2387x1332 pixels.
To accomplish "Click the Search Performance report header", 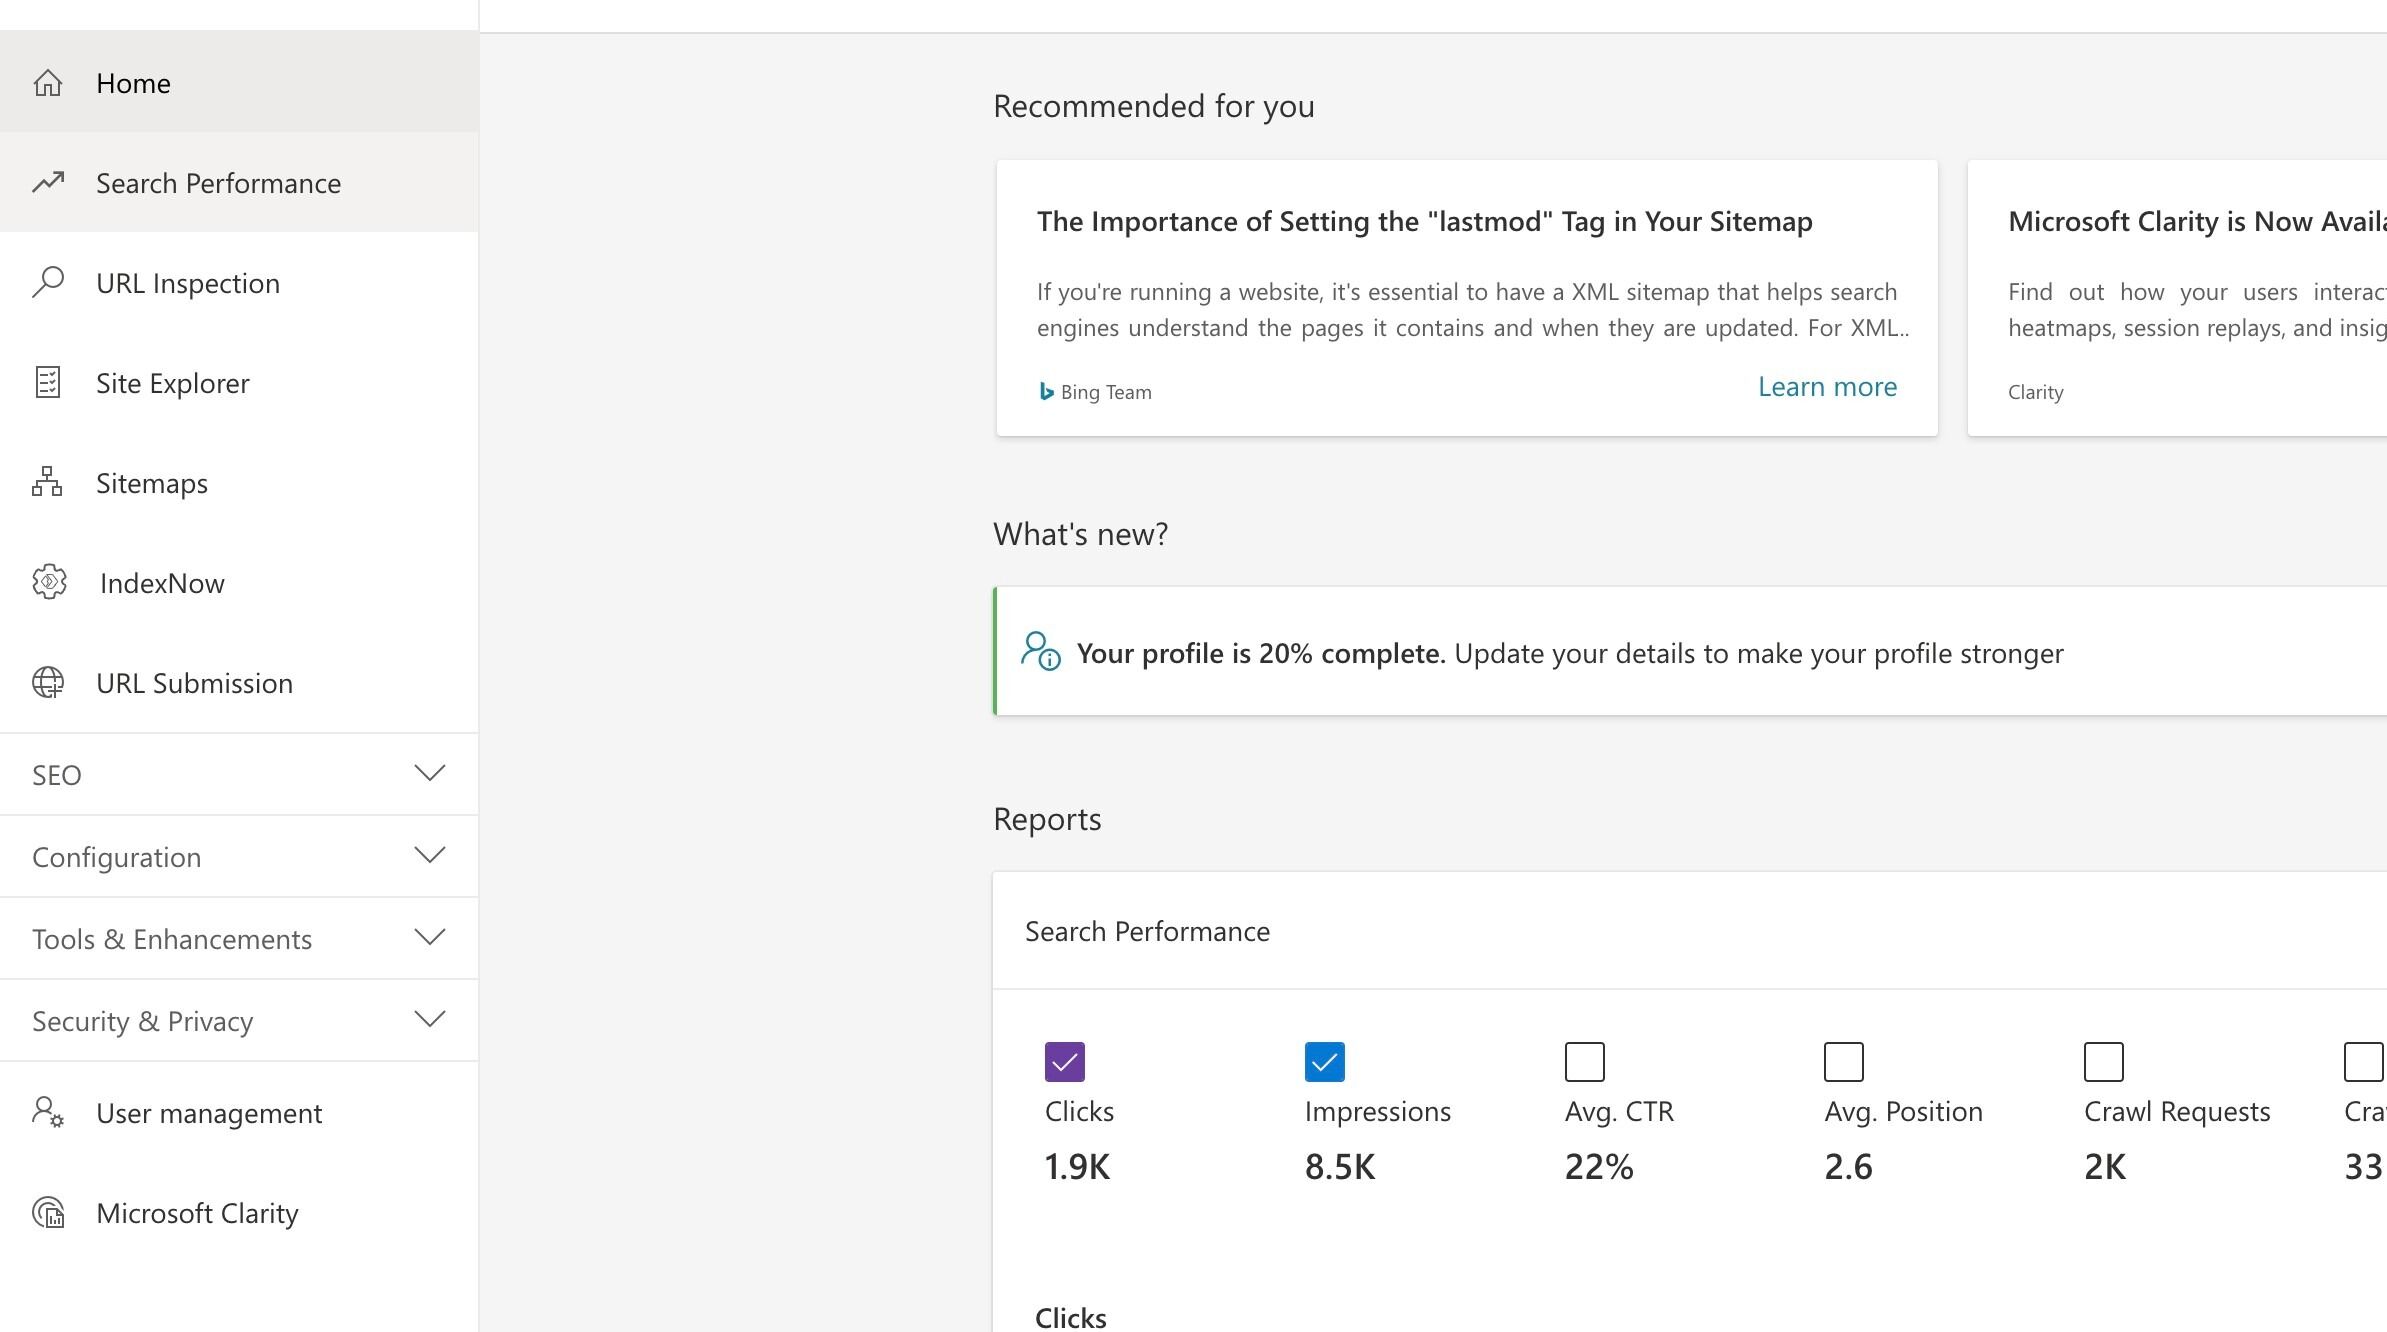I will click(1147, 931).
